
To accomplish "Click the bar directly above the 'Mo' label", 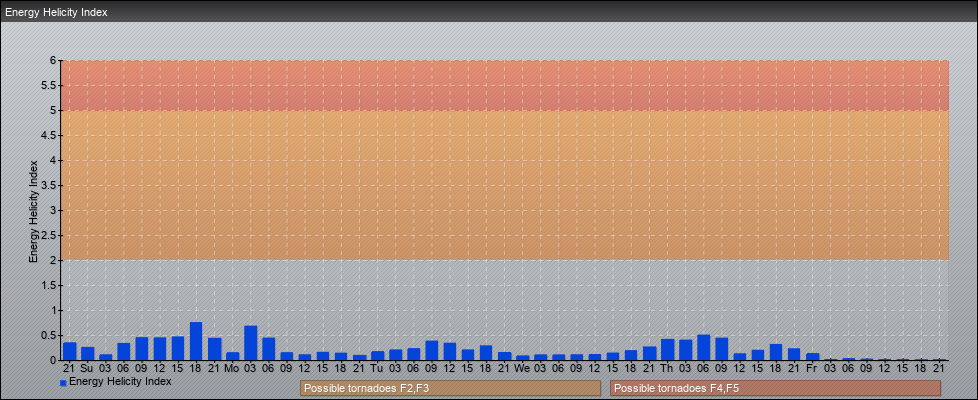I will 232,356.
